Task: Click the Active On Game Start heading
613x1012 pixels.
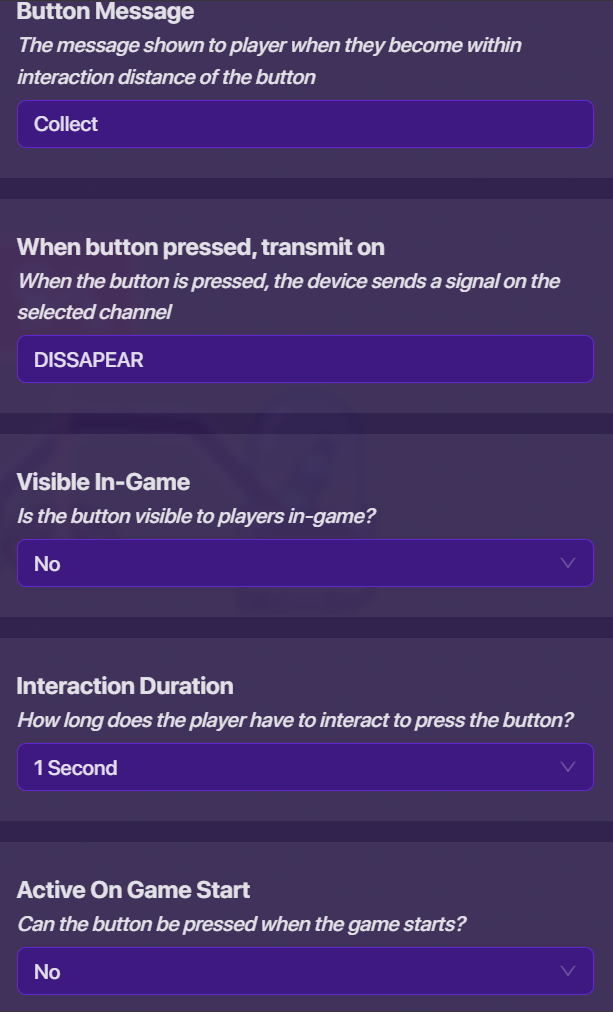Action: click(x=133, y=890)
